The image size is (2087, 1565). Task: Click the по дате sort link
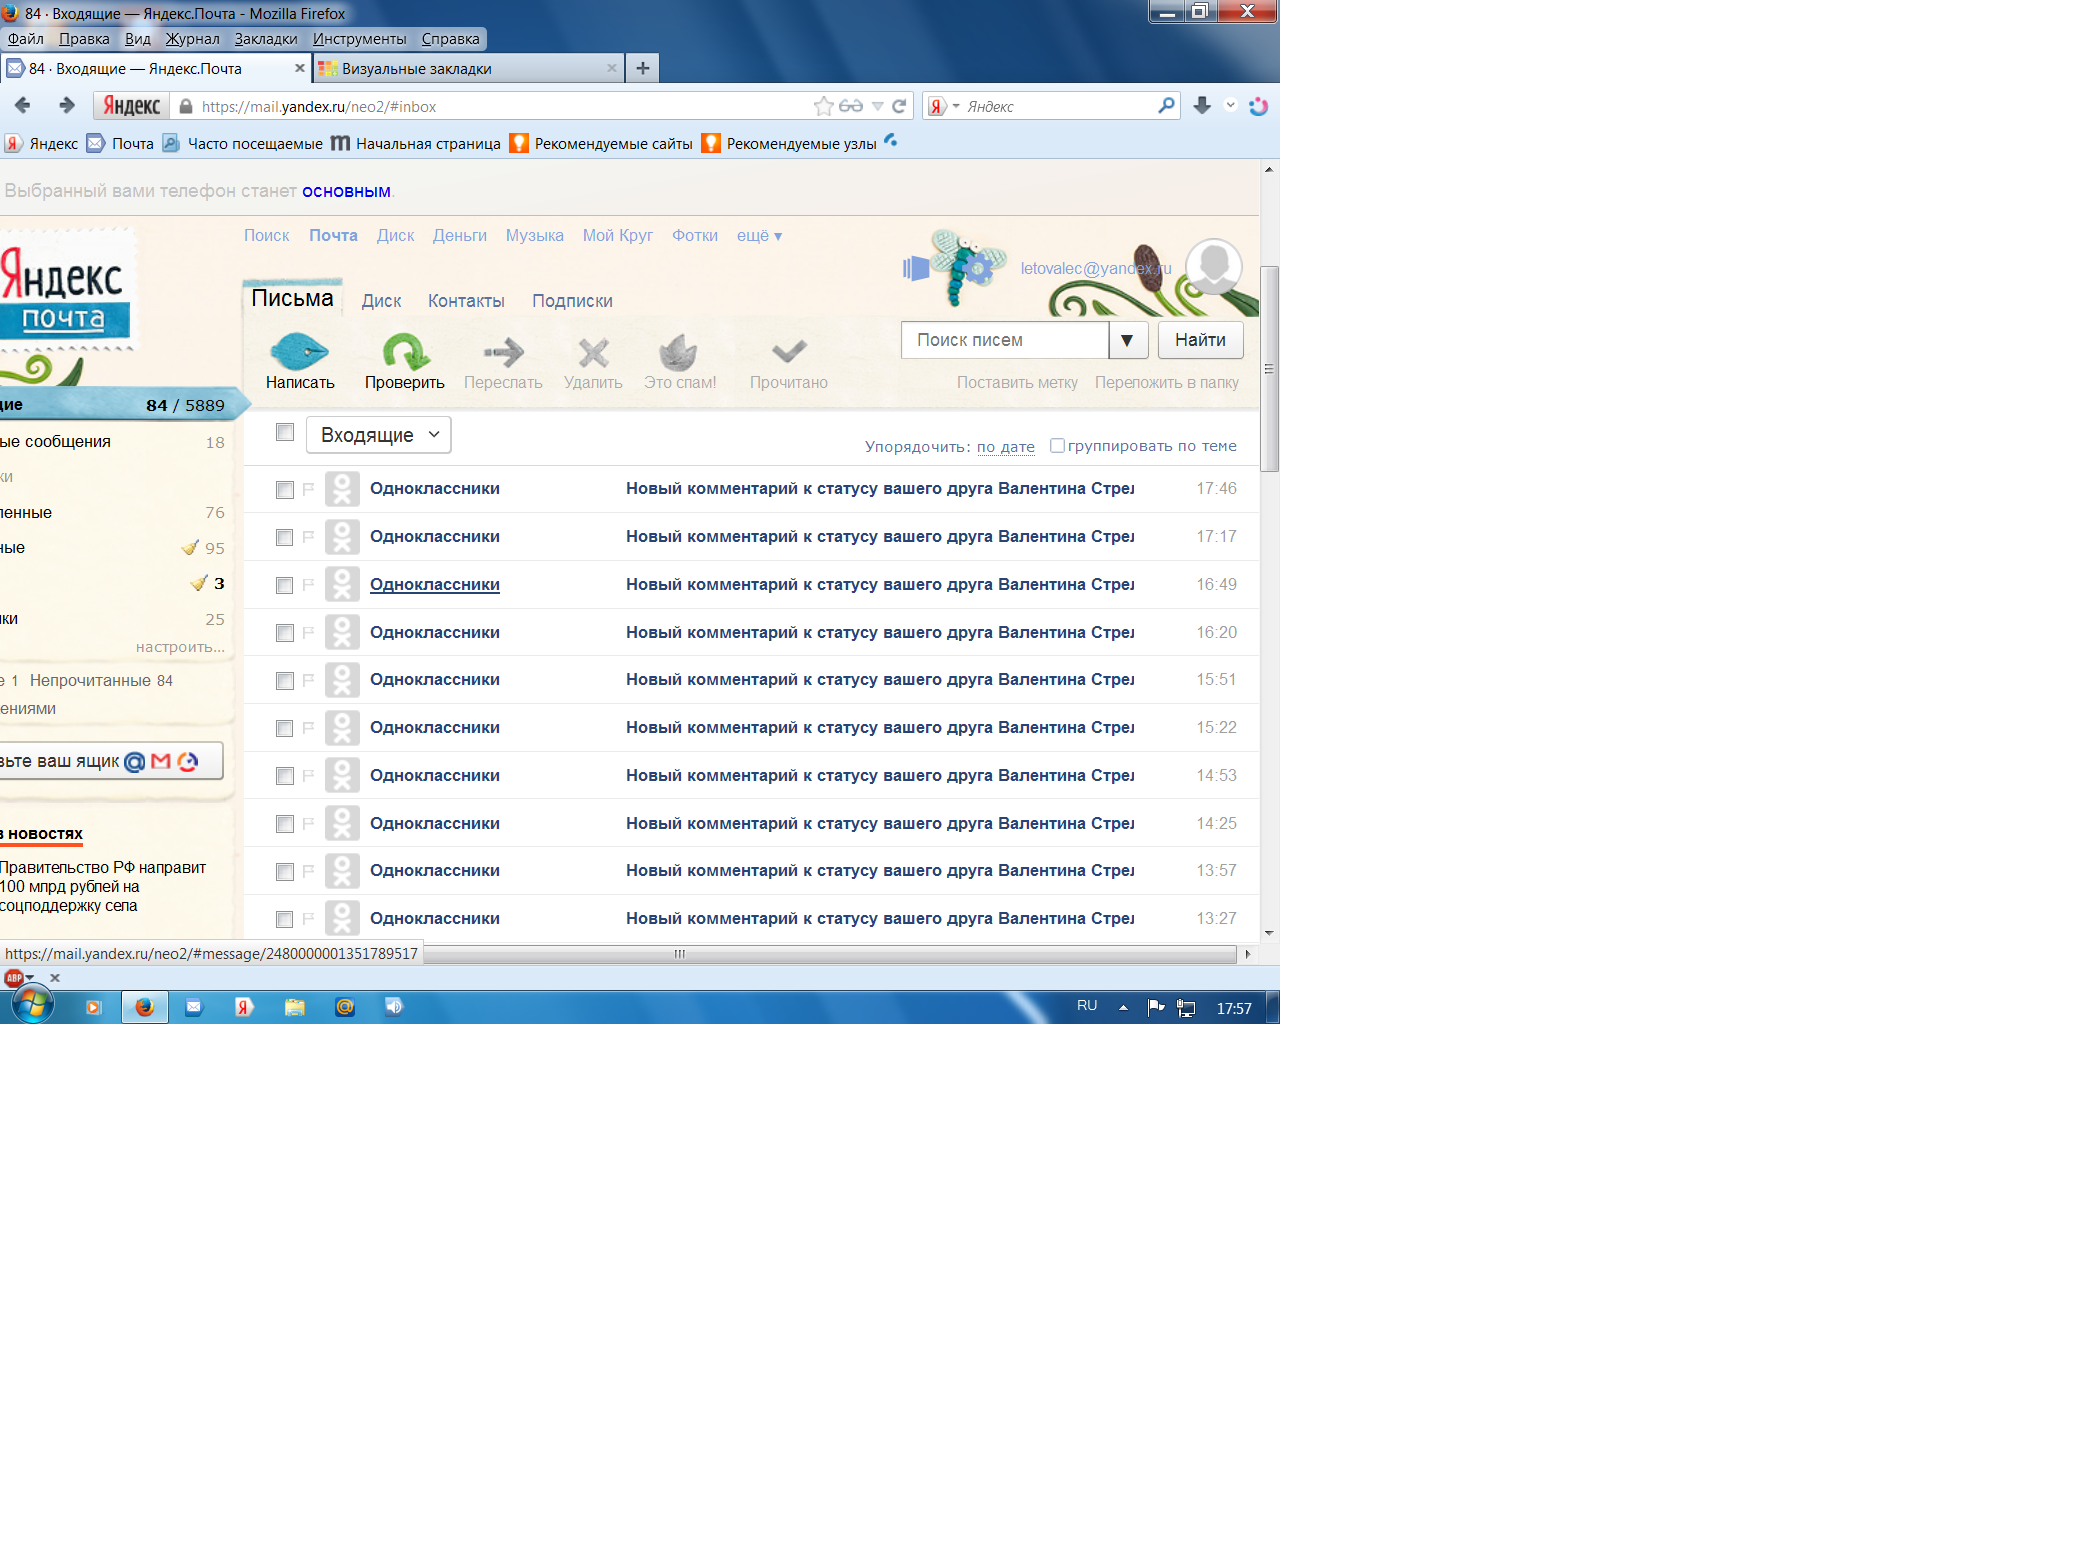point(1005,447)
